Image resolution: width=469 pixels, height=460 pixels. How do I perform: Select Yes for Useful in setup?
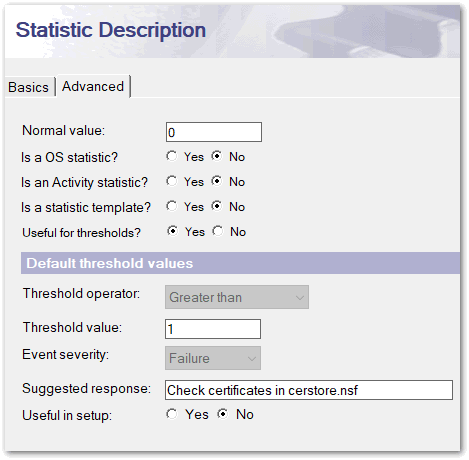coord(172,414)
